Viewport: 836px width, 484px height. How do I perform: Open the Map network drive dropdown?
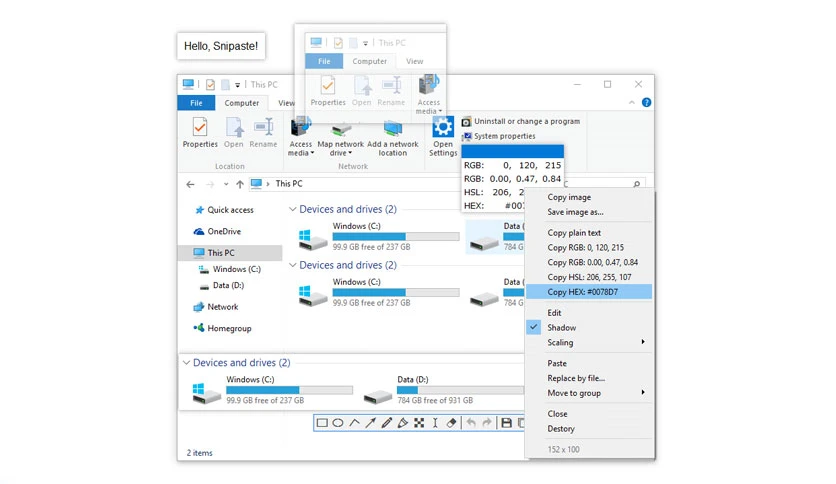350,153
